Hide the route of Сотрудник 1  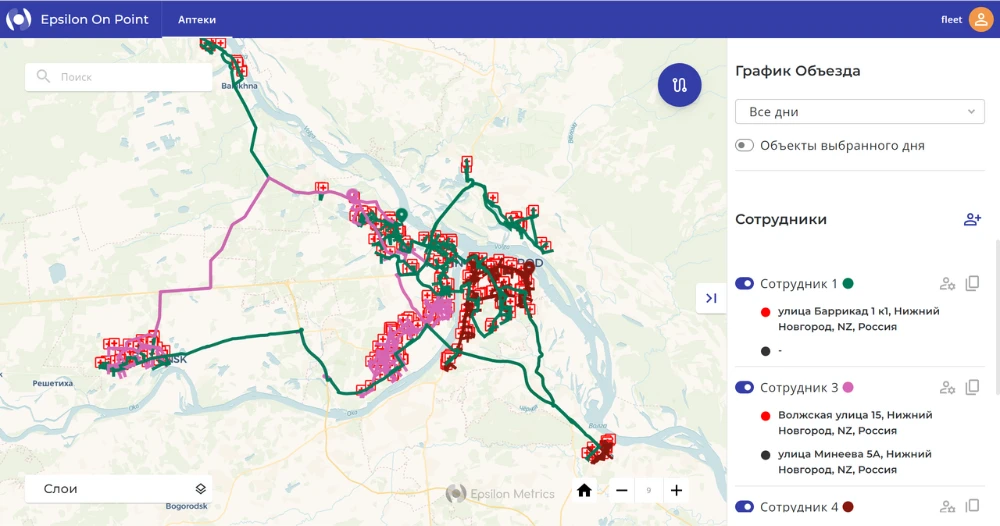click(745, 284)
